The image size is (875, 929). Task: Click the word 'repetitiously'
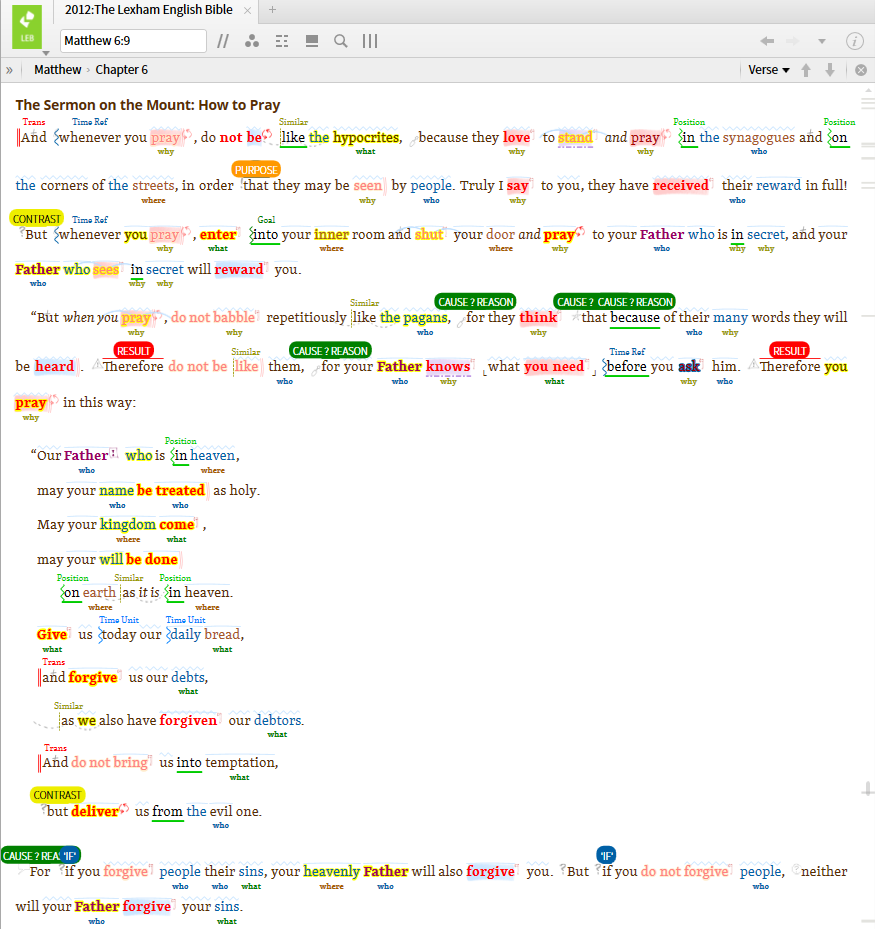tap(306, 318)
